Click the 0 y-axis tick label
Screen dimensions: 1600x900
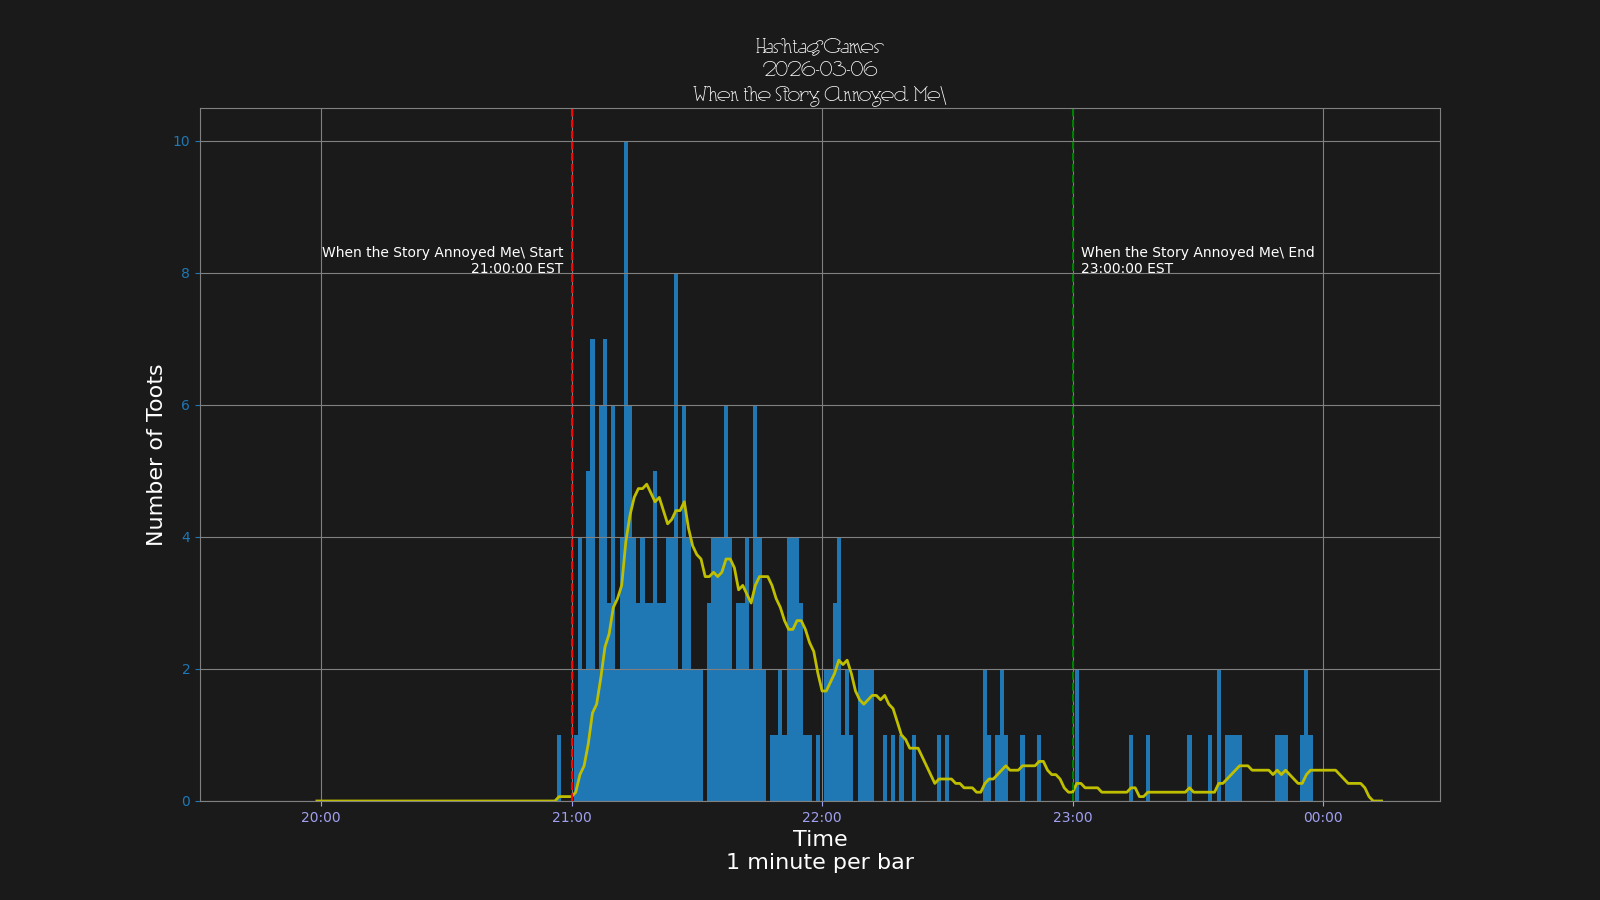pos(185,801)
